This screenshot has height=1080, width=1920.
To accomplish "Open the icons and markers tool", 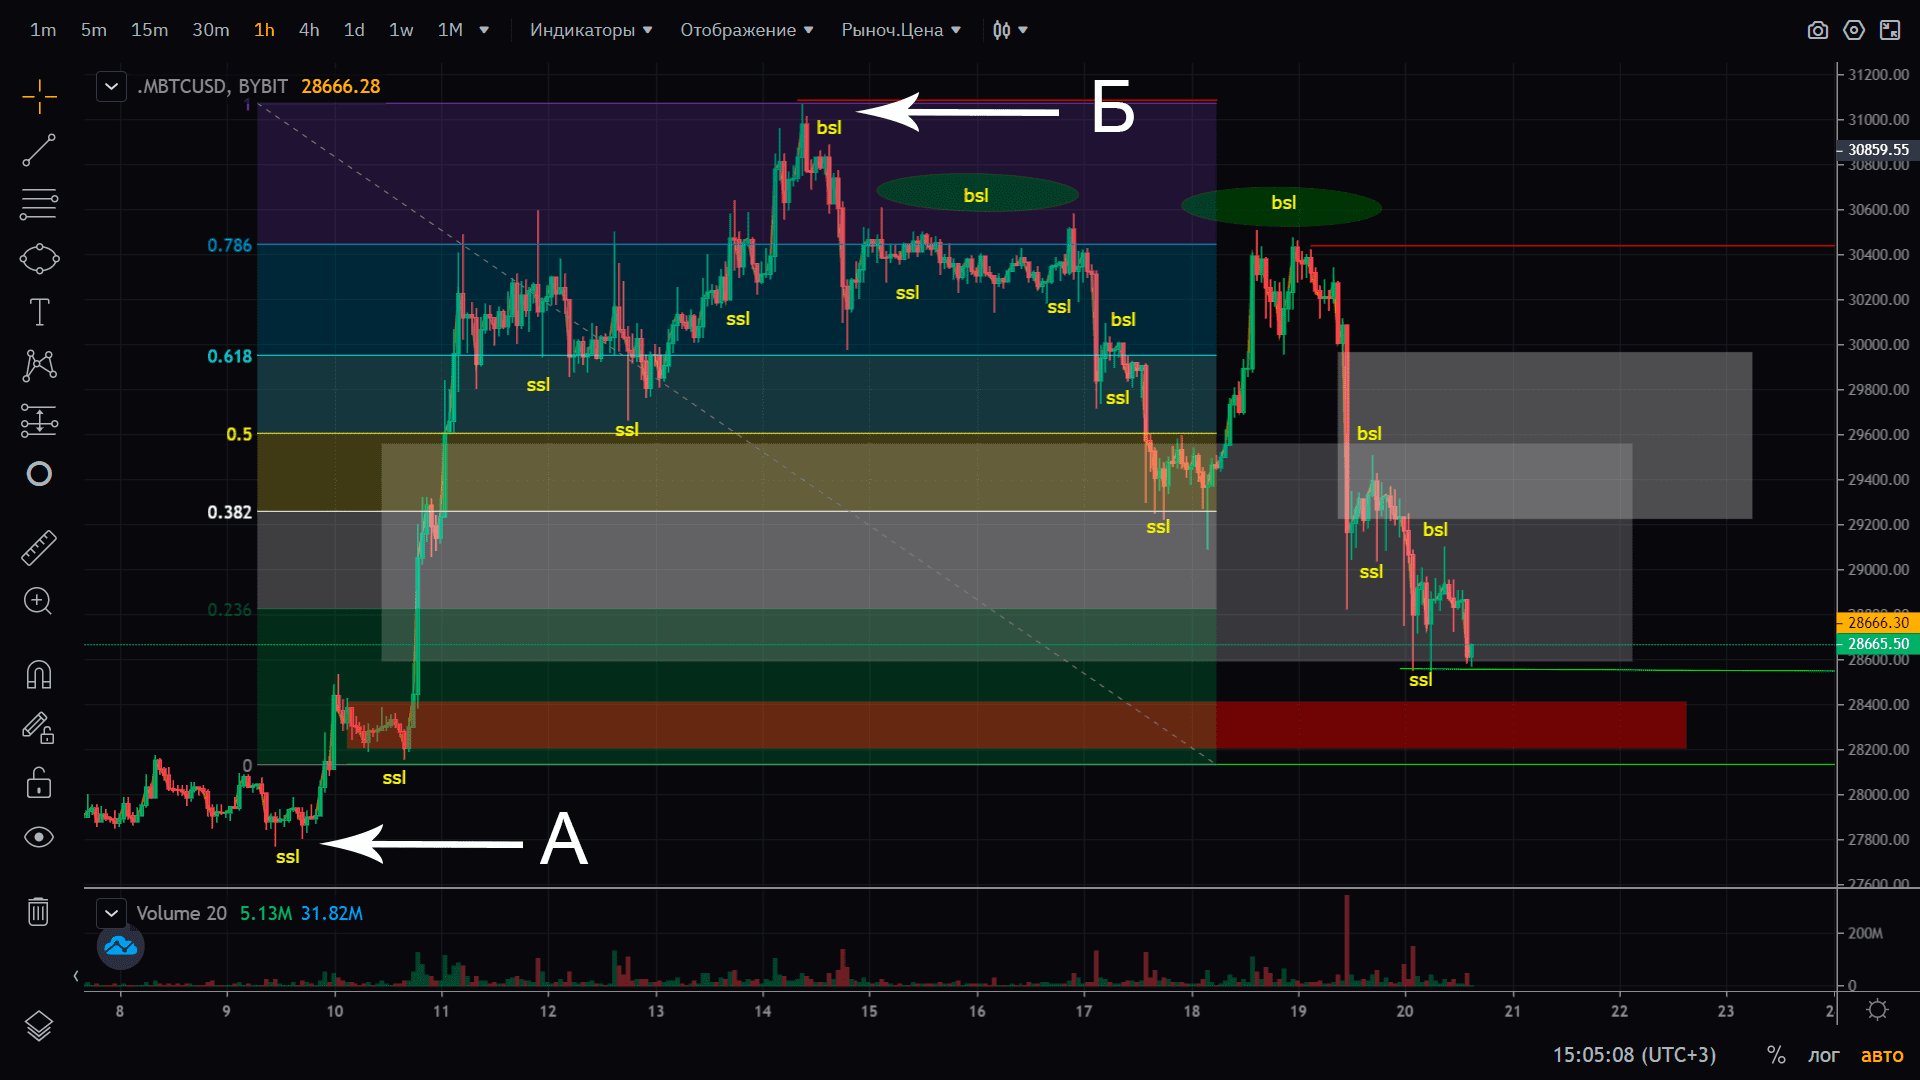I will pyautogui.click(x=39, y=474).
